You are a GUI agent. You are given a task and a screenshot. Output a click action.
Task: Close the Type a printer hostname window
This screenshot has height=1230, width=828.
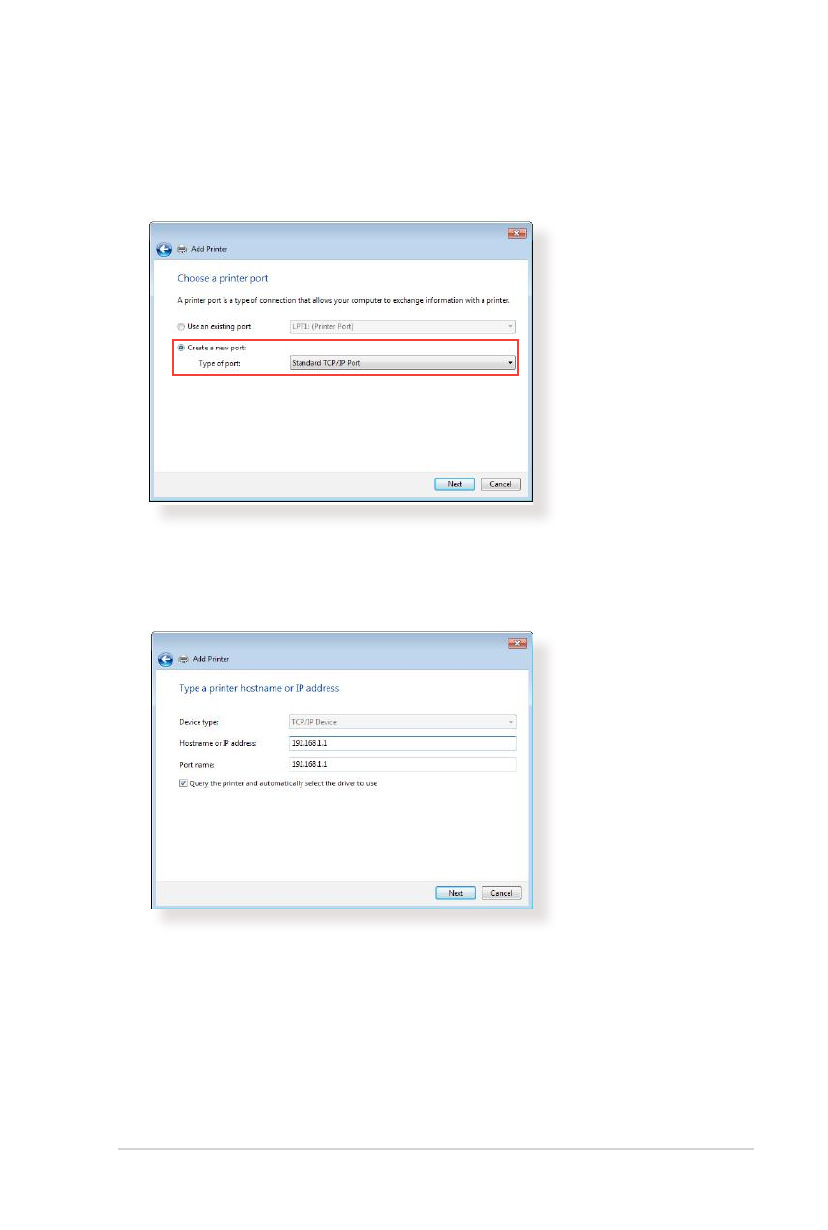click(x=516, y=643)
